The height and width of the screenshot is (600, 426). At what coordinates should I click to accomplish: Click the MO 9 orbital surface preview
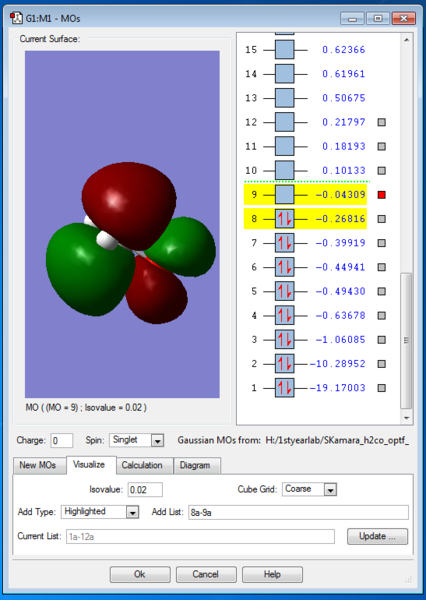(x=122, y=224)
